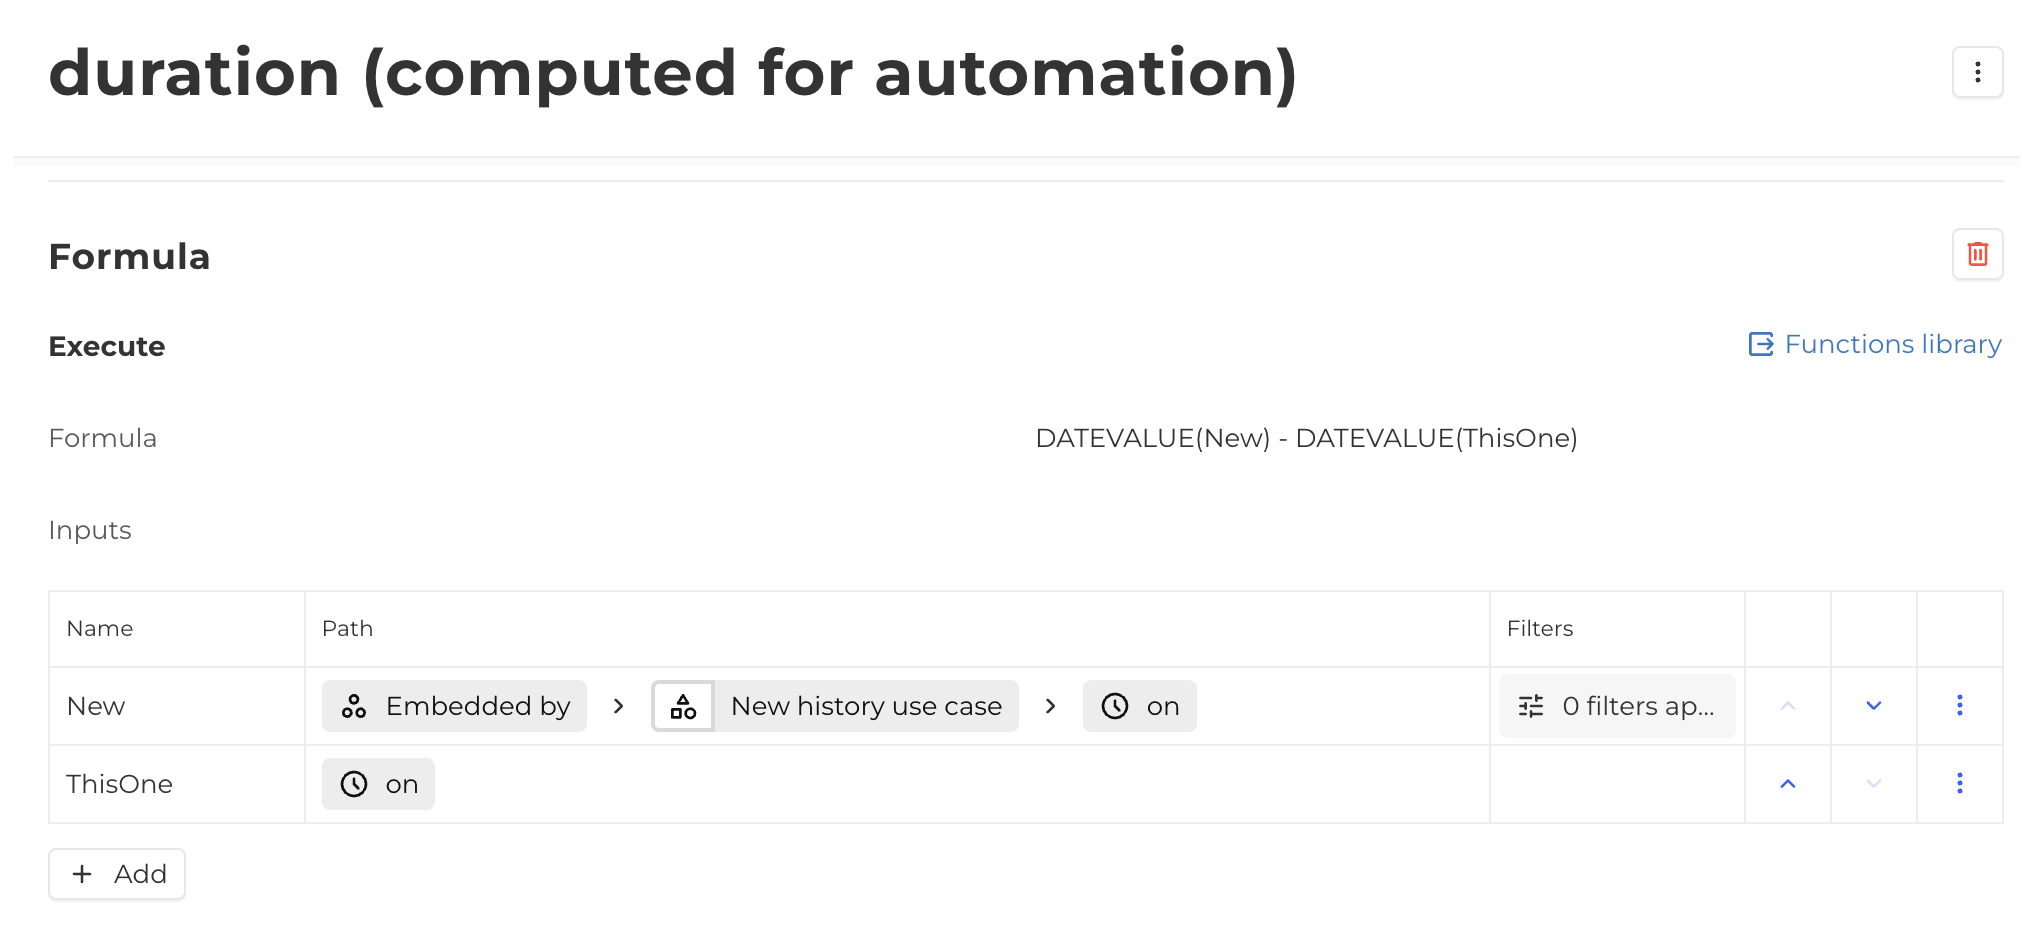The image size is (2022, 948).
Task: Click the disabled up arrow in New row
Action: tap(1787, 706)
